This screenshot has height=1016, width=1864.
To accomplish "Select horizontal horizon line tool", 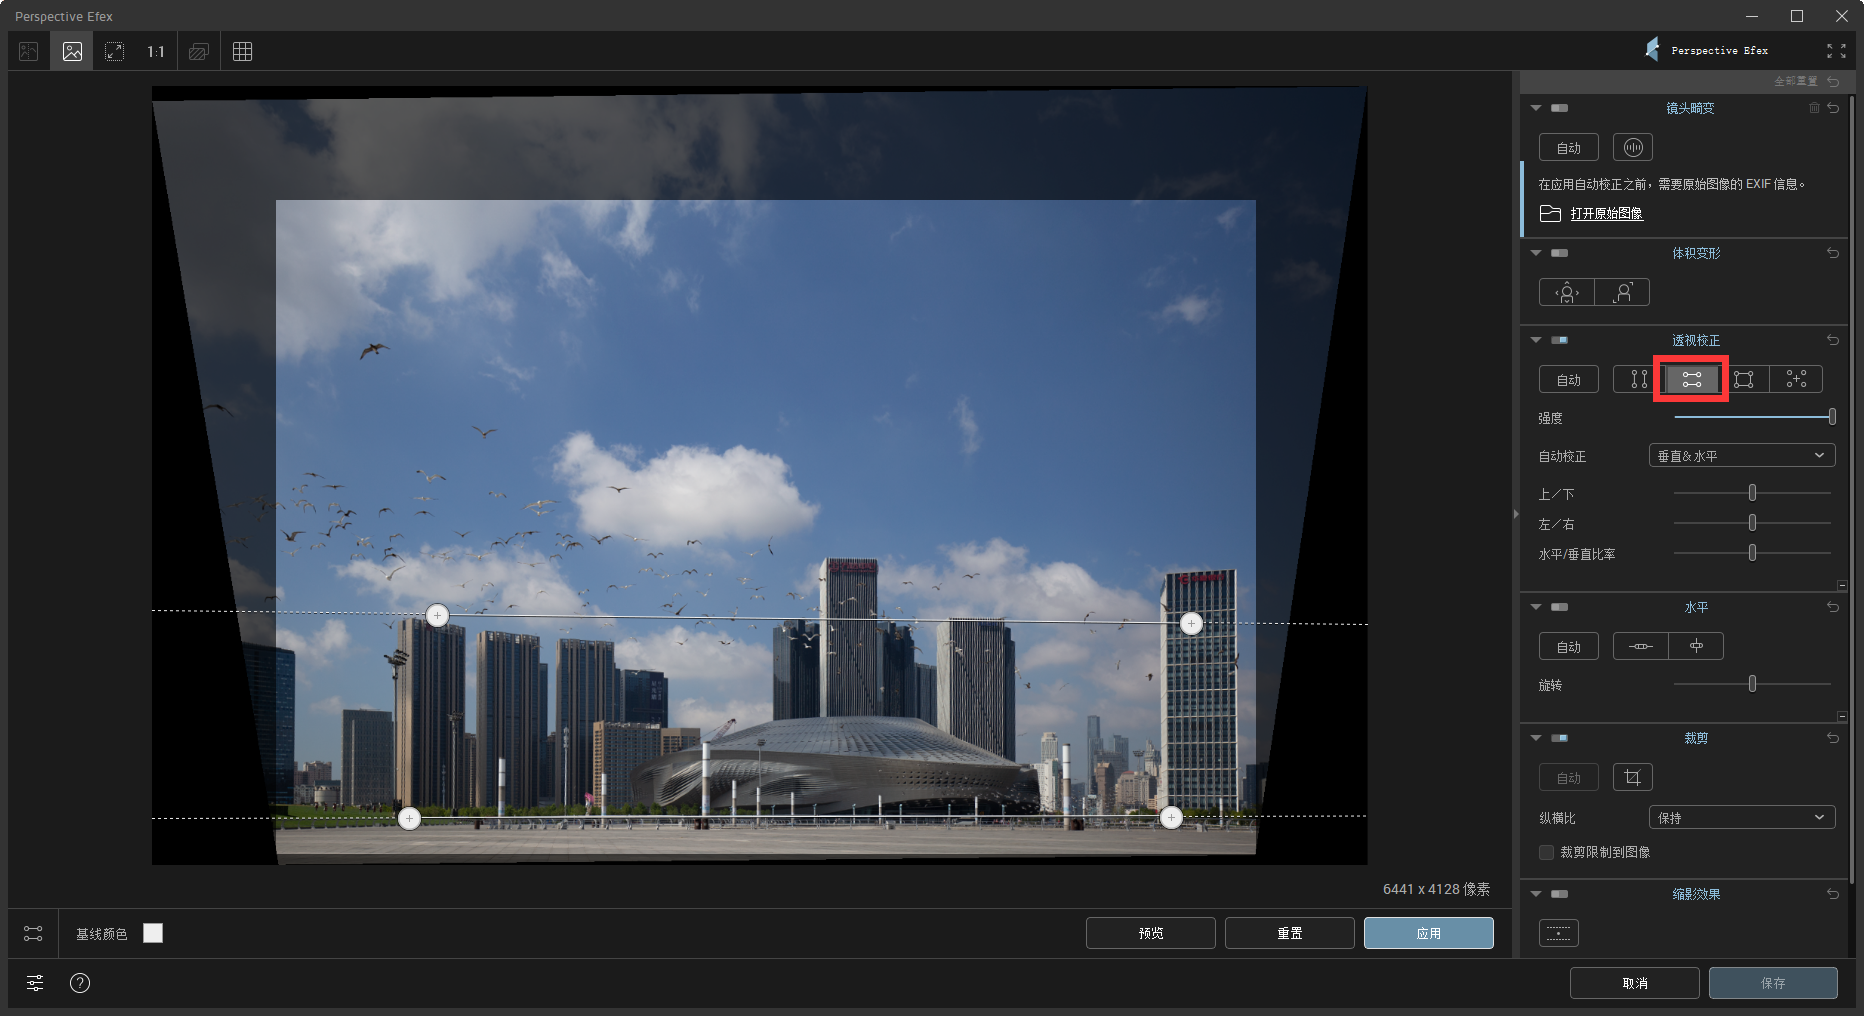I will (1641, 646).
